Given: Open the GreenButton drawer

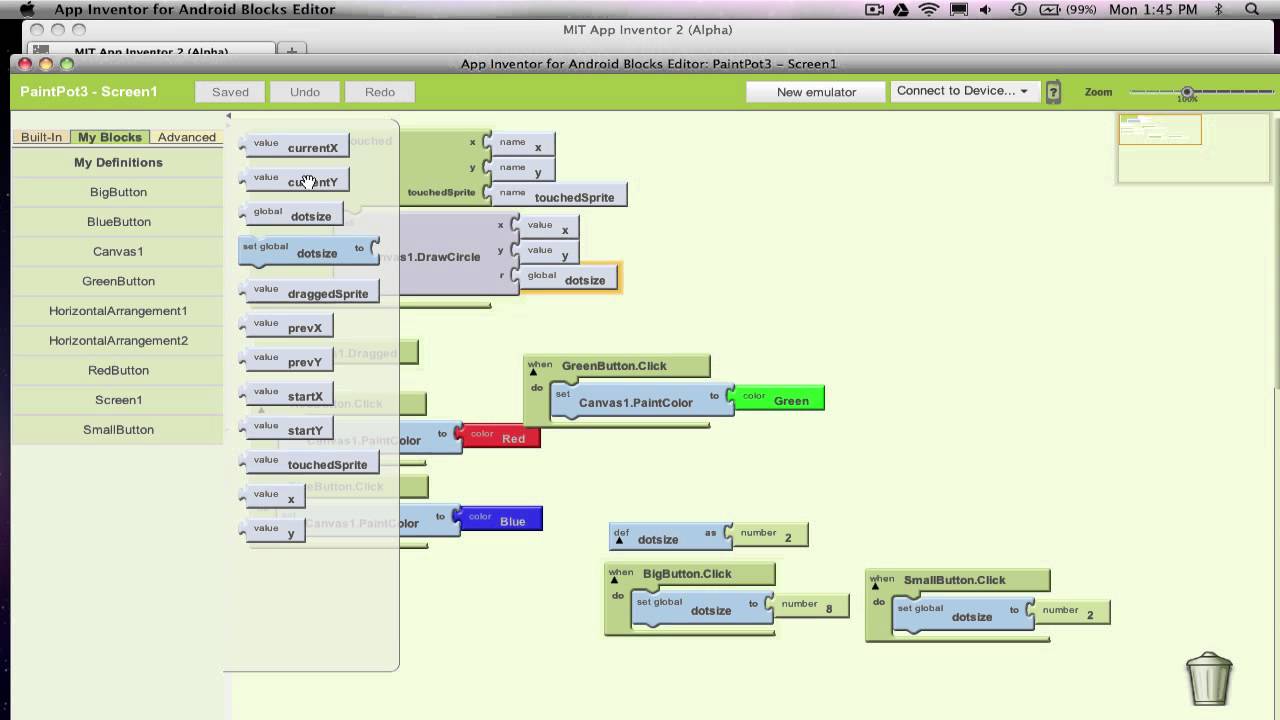Looking at the screenshot, I should [x=118, y=281].
